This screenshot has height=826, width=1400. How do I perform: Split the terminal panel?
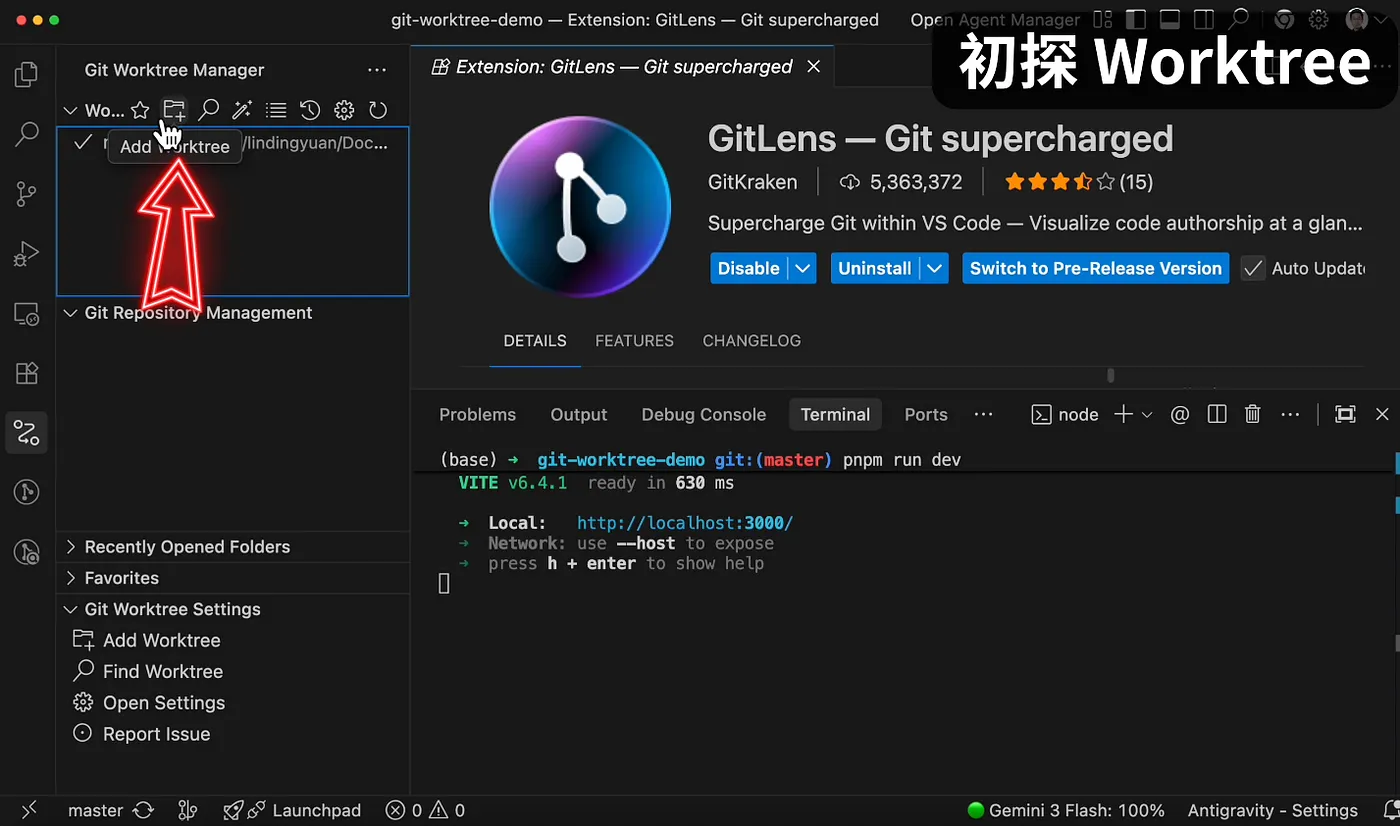point(1217,414)
